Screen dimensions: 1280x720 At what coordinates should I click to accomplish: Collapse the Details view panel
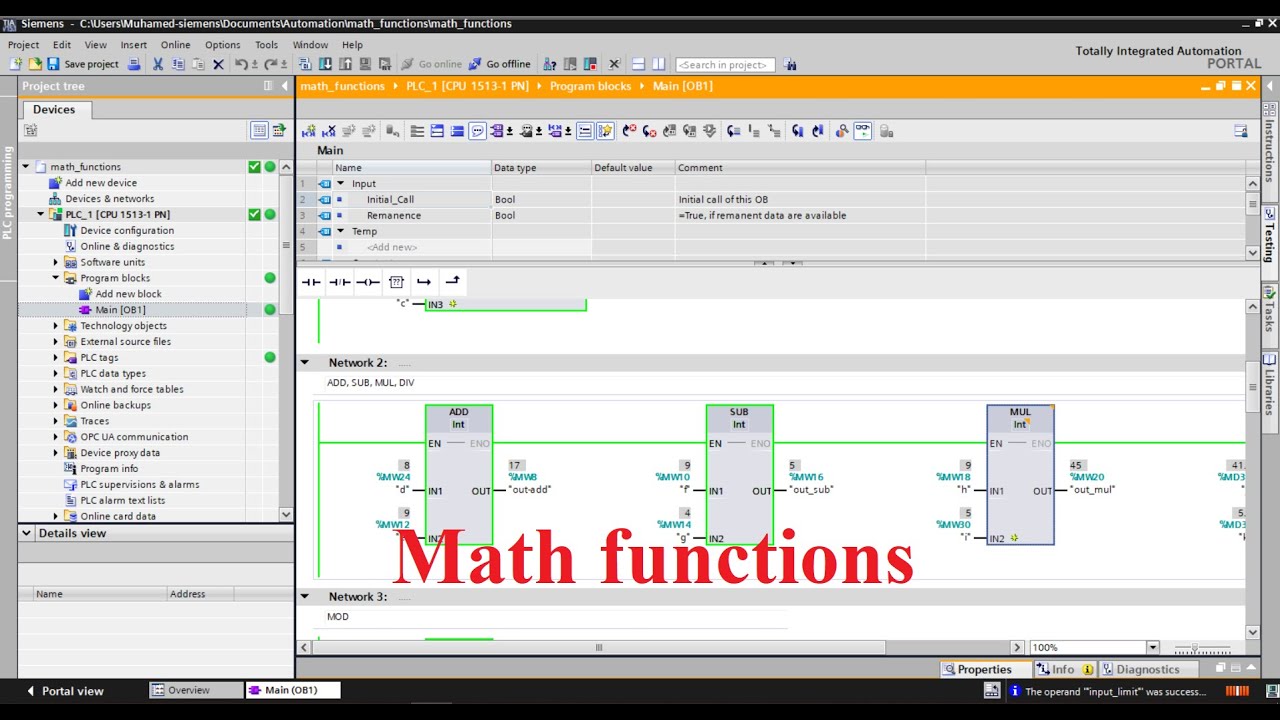27,534
